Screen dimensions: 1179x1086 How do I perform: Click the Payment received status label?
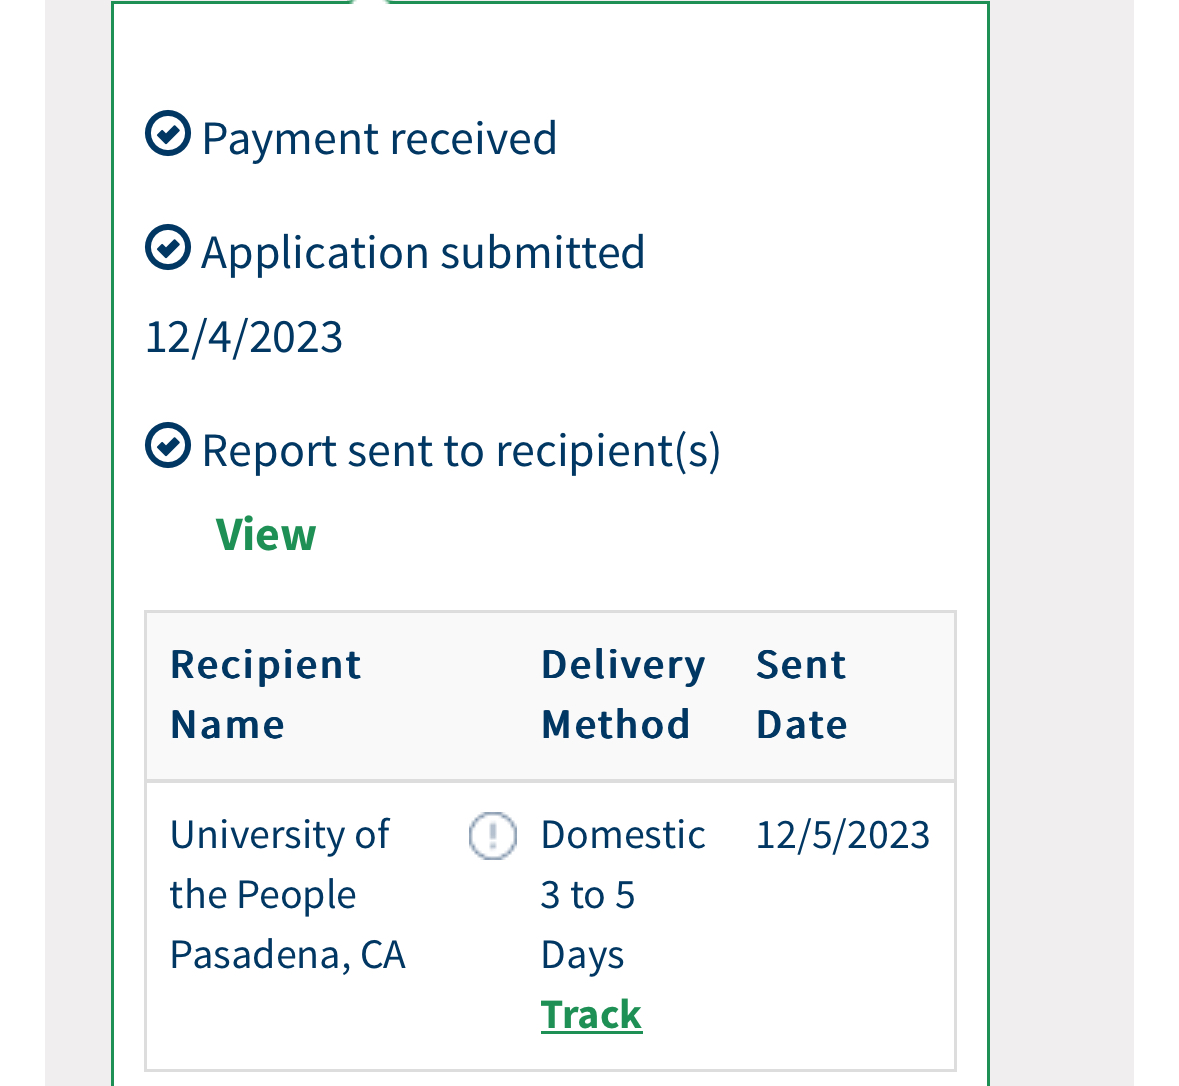tap(379, 138)
